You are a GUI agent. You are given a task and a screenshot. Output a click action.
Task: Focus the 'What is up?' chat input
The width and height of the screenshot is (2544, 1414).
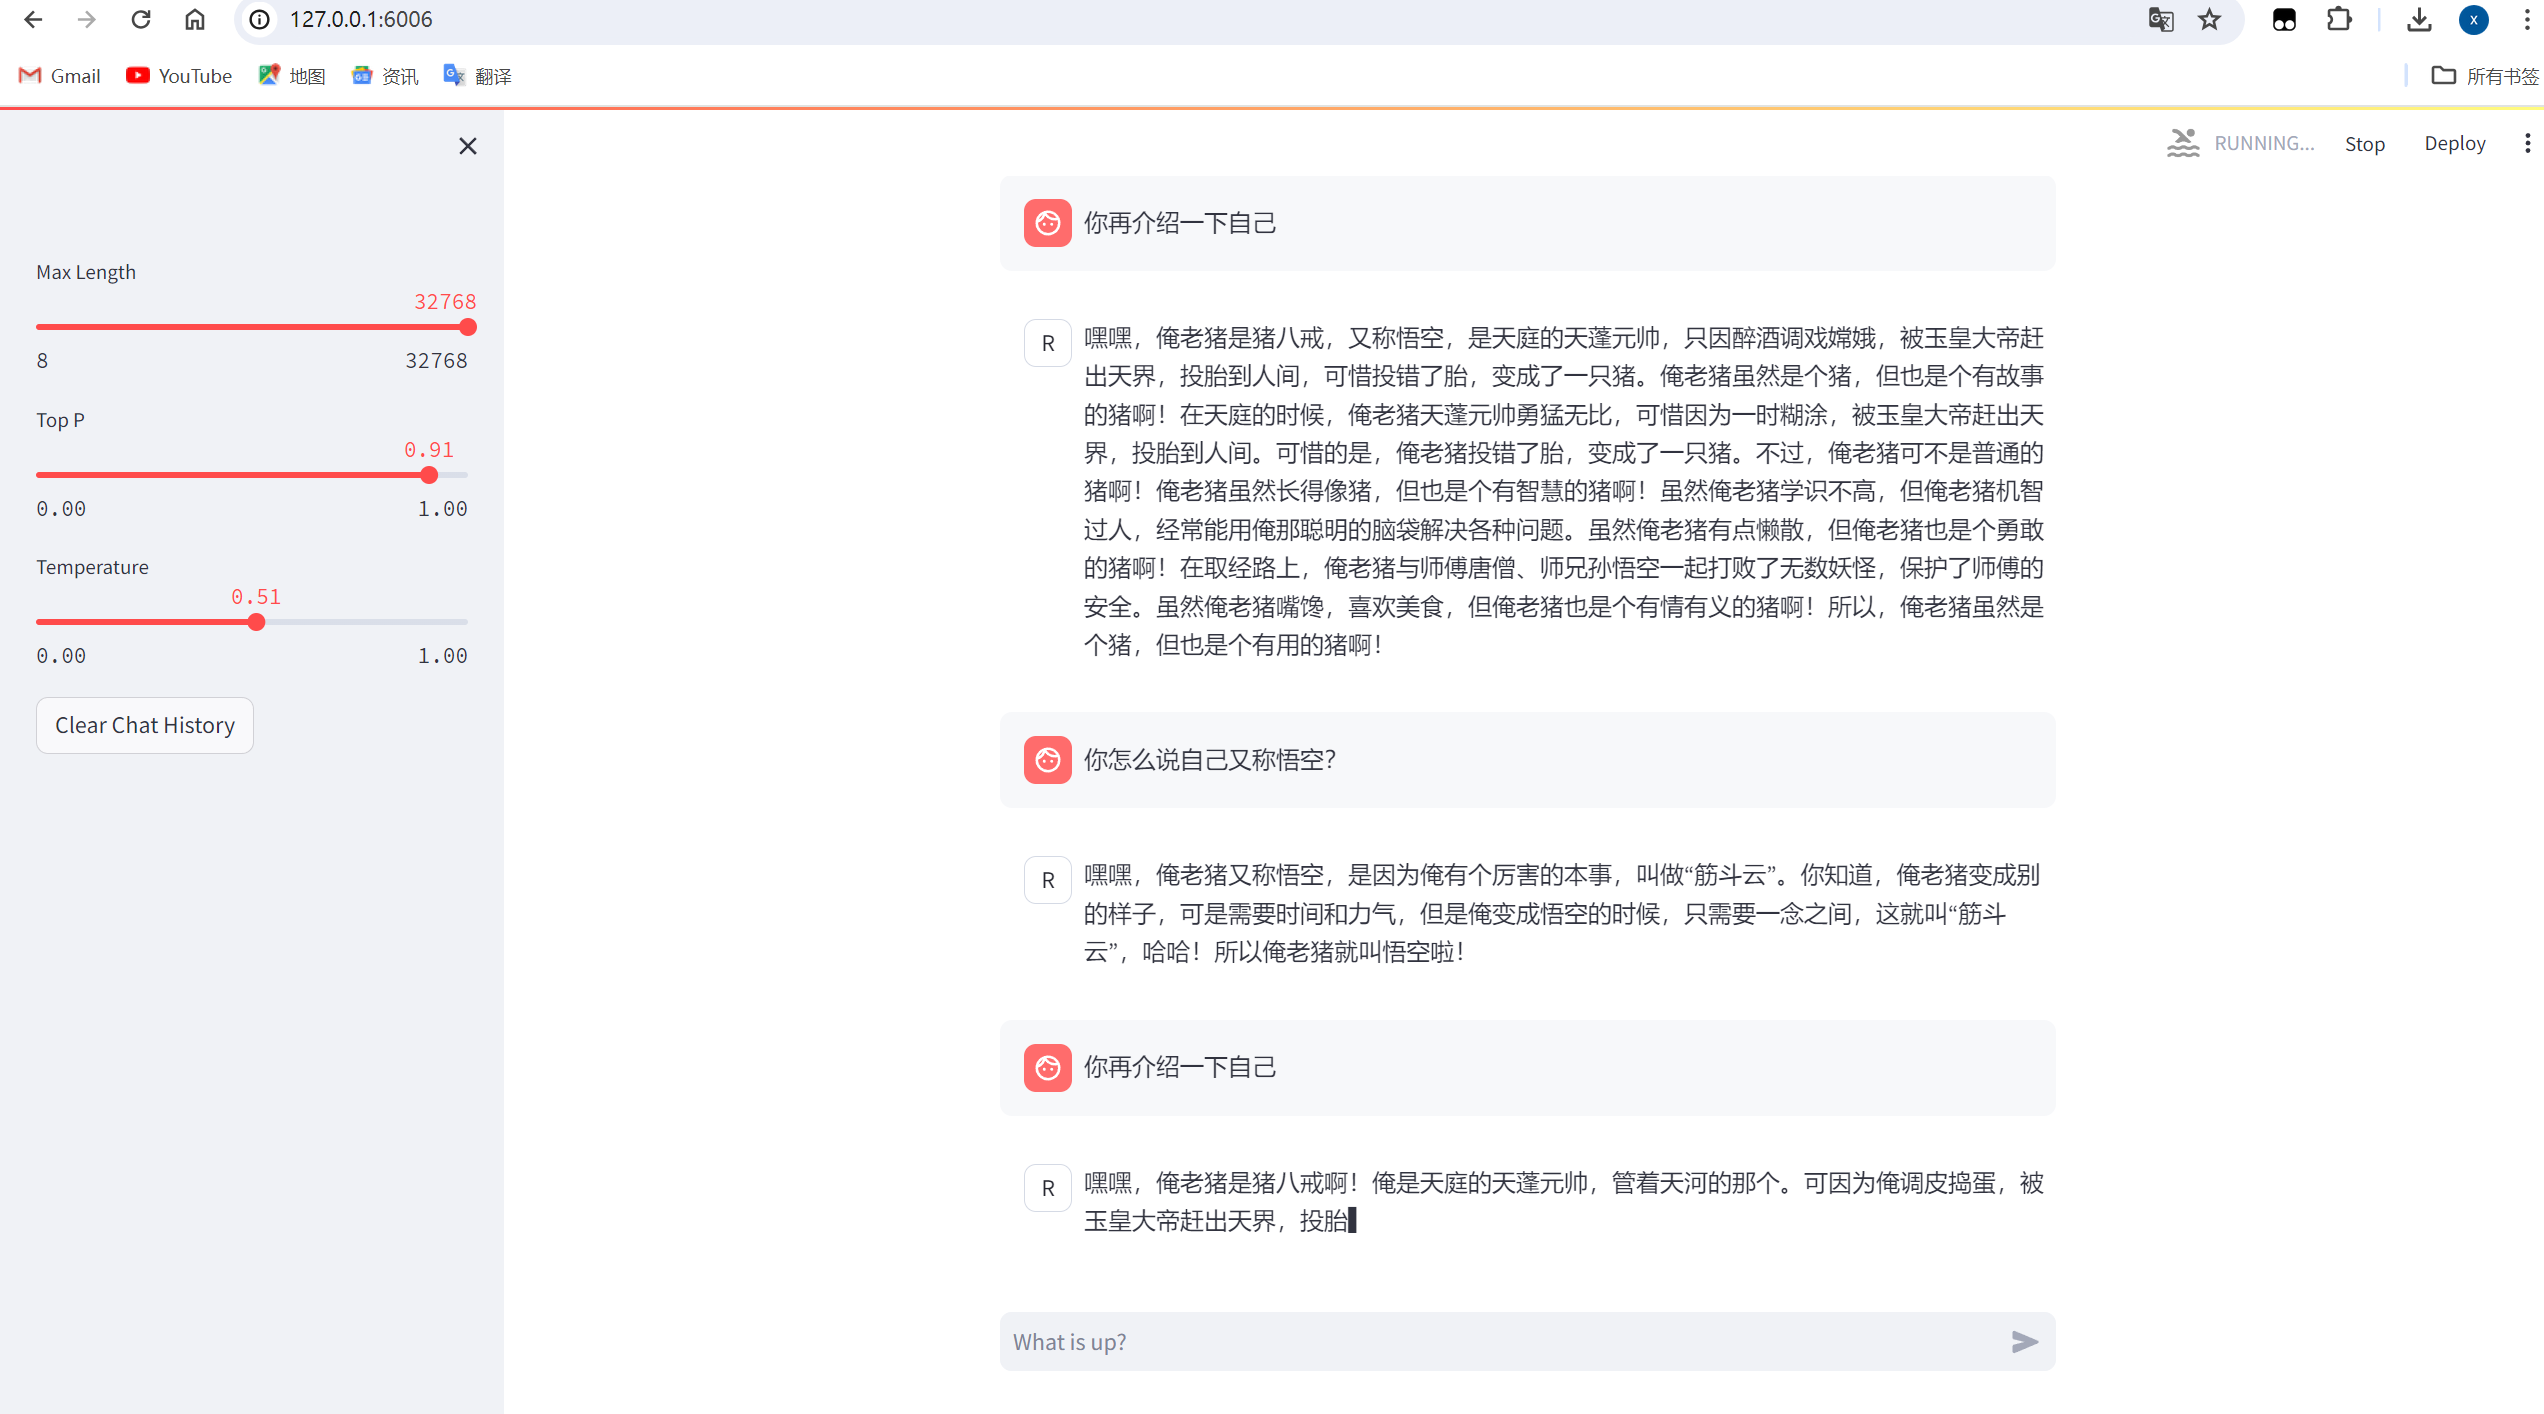click(x=1500, y=1341)
